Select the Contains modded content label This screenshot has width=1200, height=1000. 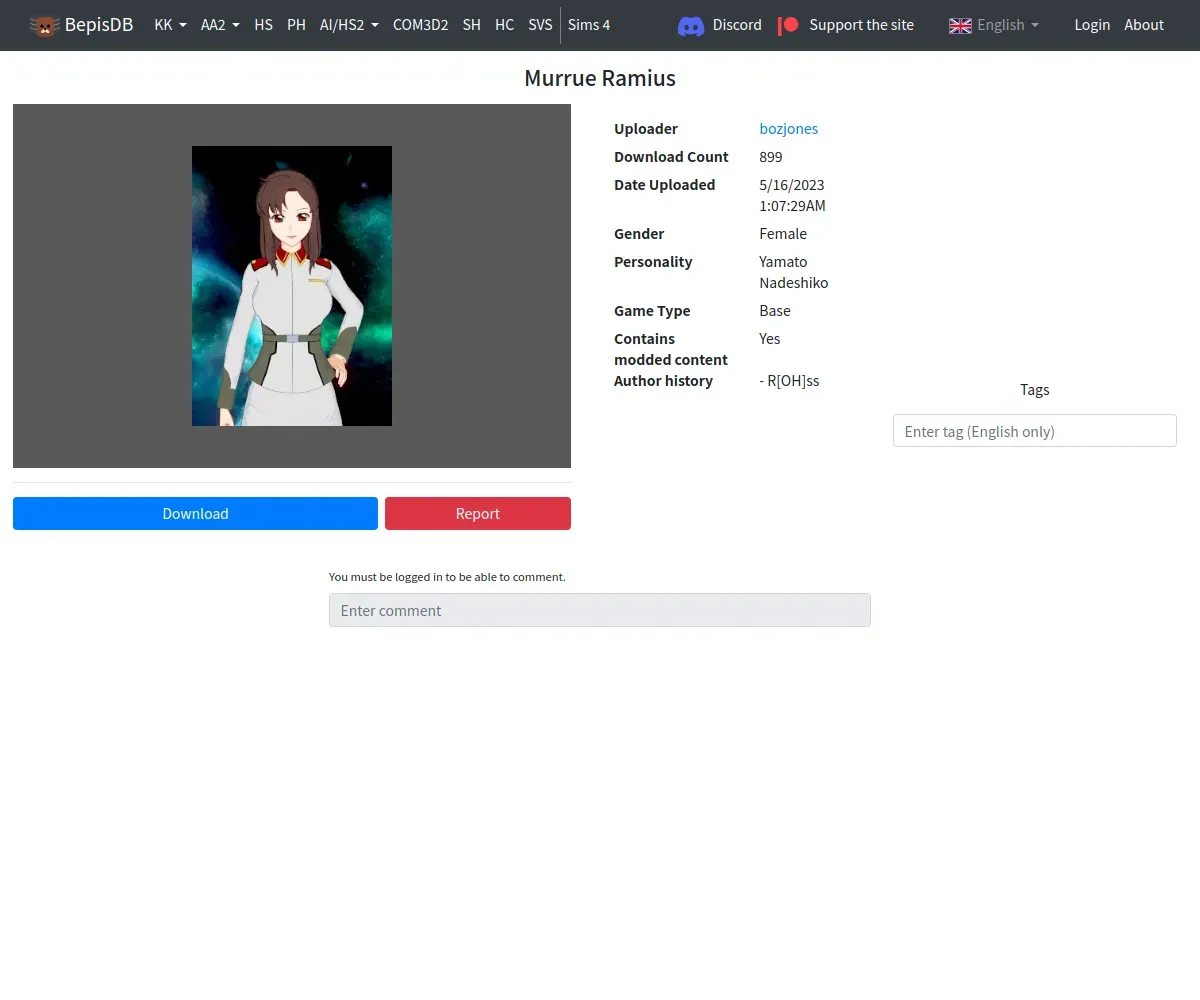671,349
